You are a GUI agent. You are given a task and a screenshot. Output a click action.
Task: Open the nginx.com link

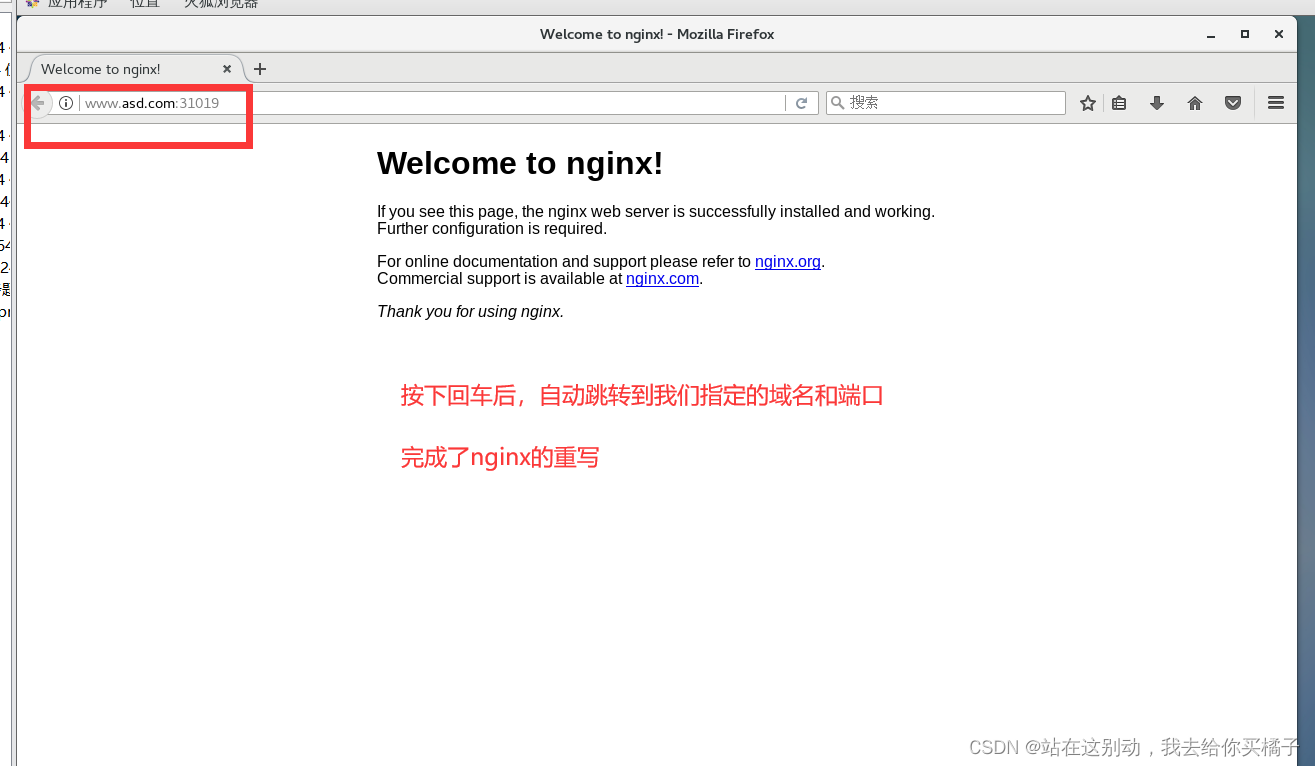click(x=662, y=279)
